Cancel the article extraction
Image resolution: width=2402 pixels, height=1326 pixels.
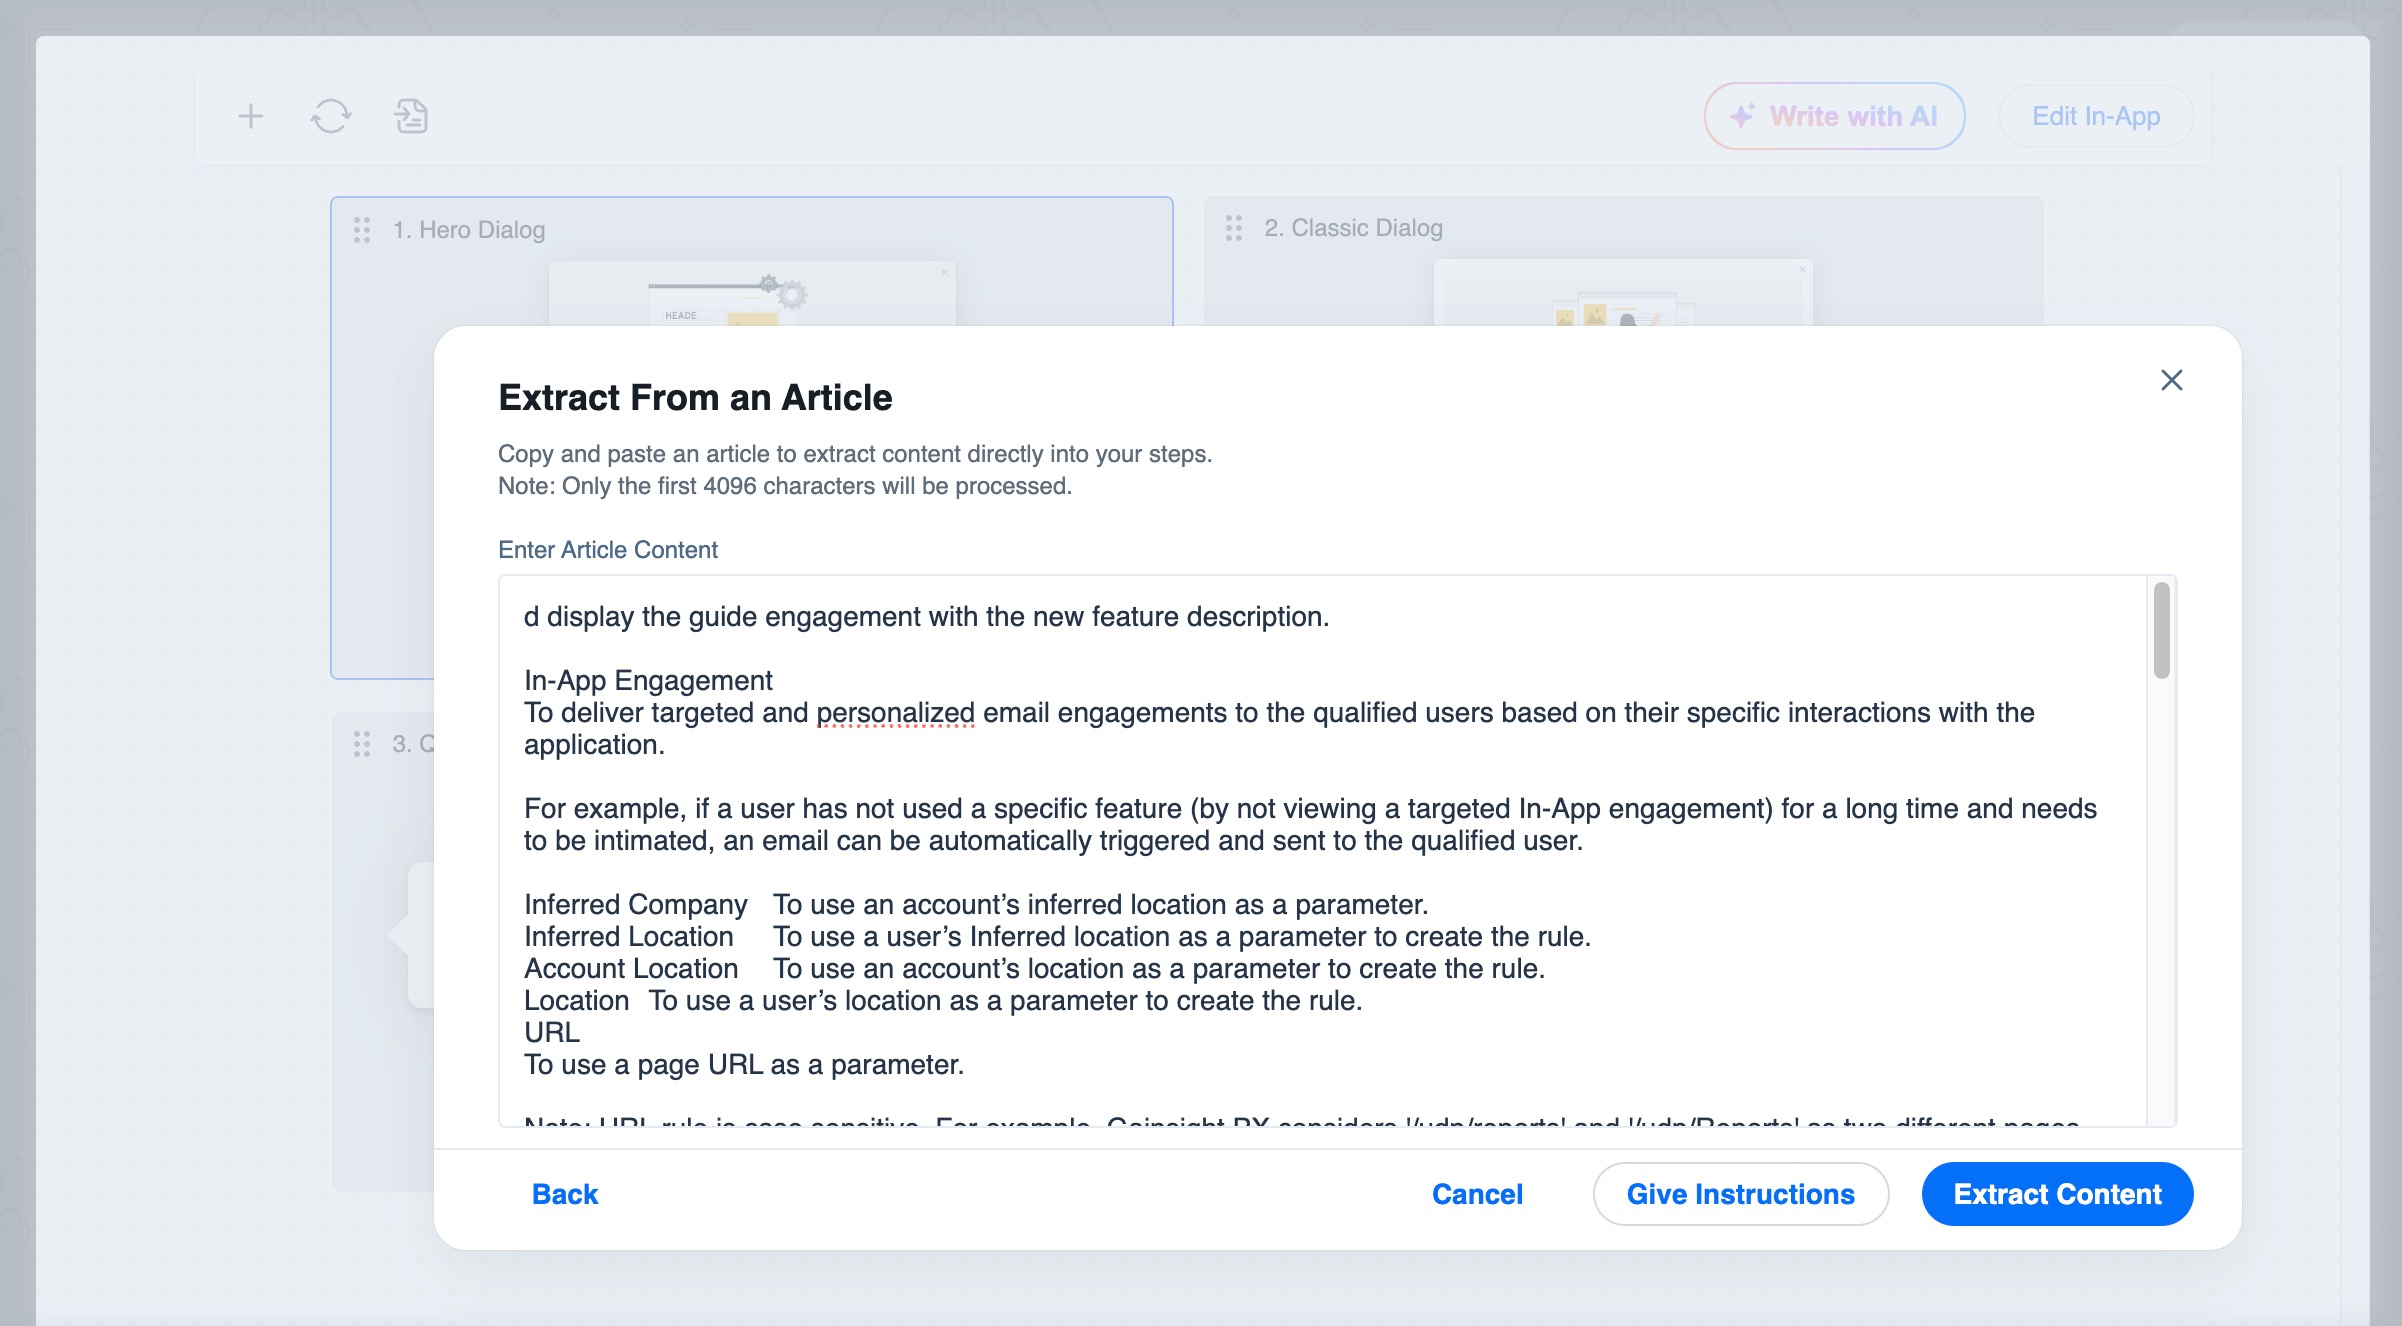click(1477, 1194)
